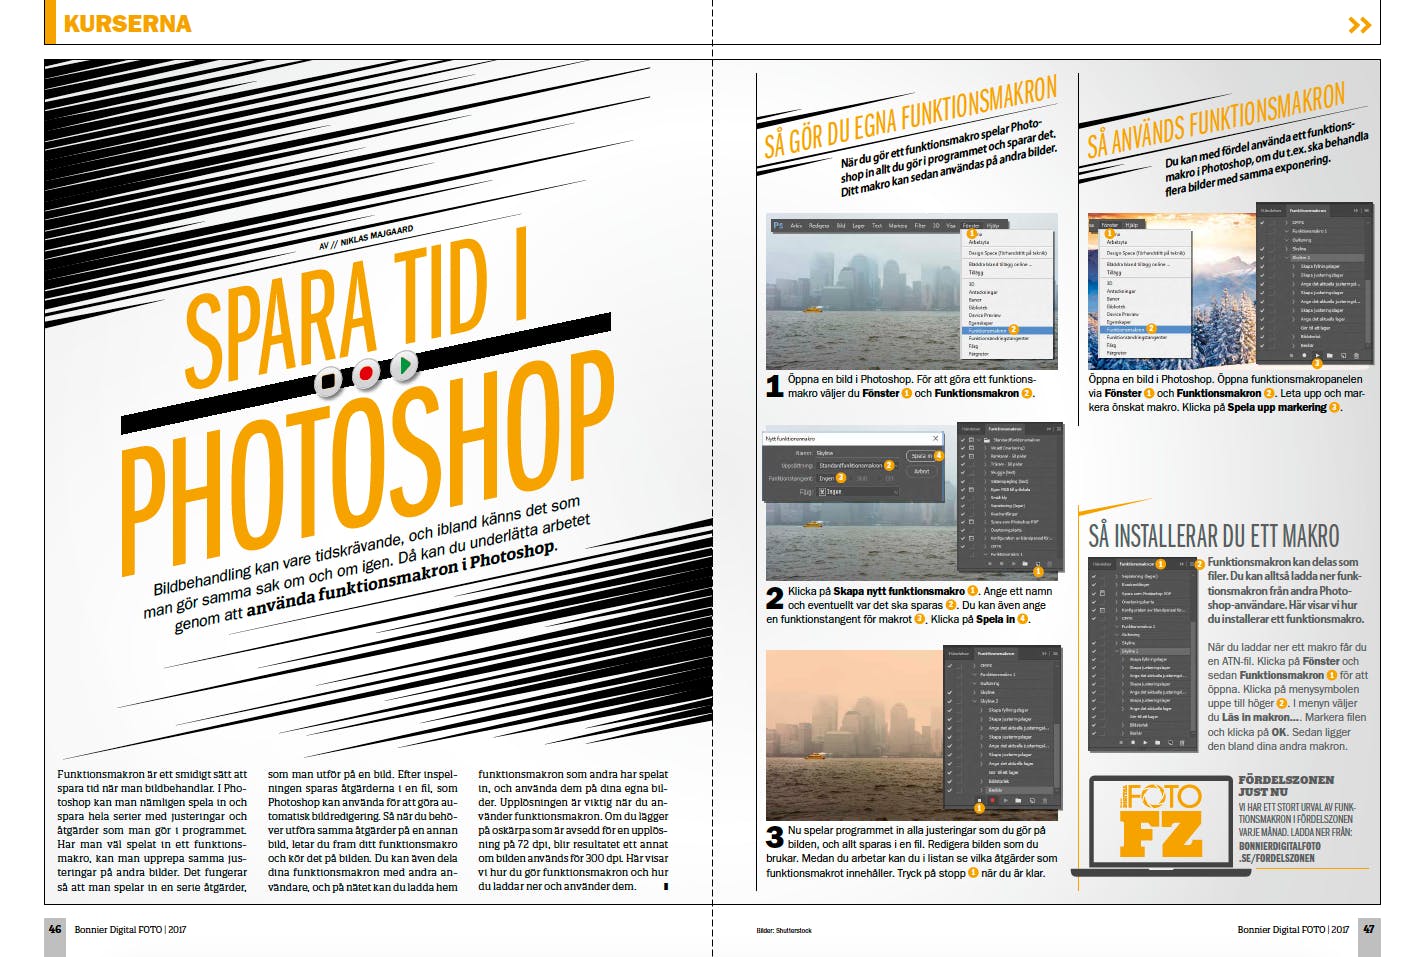Click Record icon in step 2 actions panel
This screenshot has width=1424, height=957.
click(x=1001, y=564)
